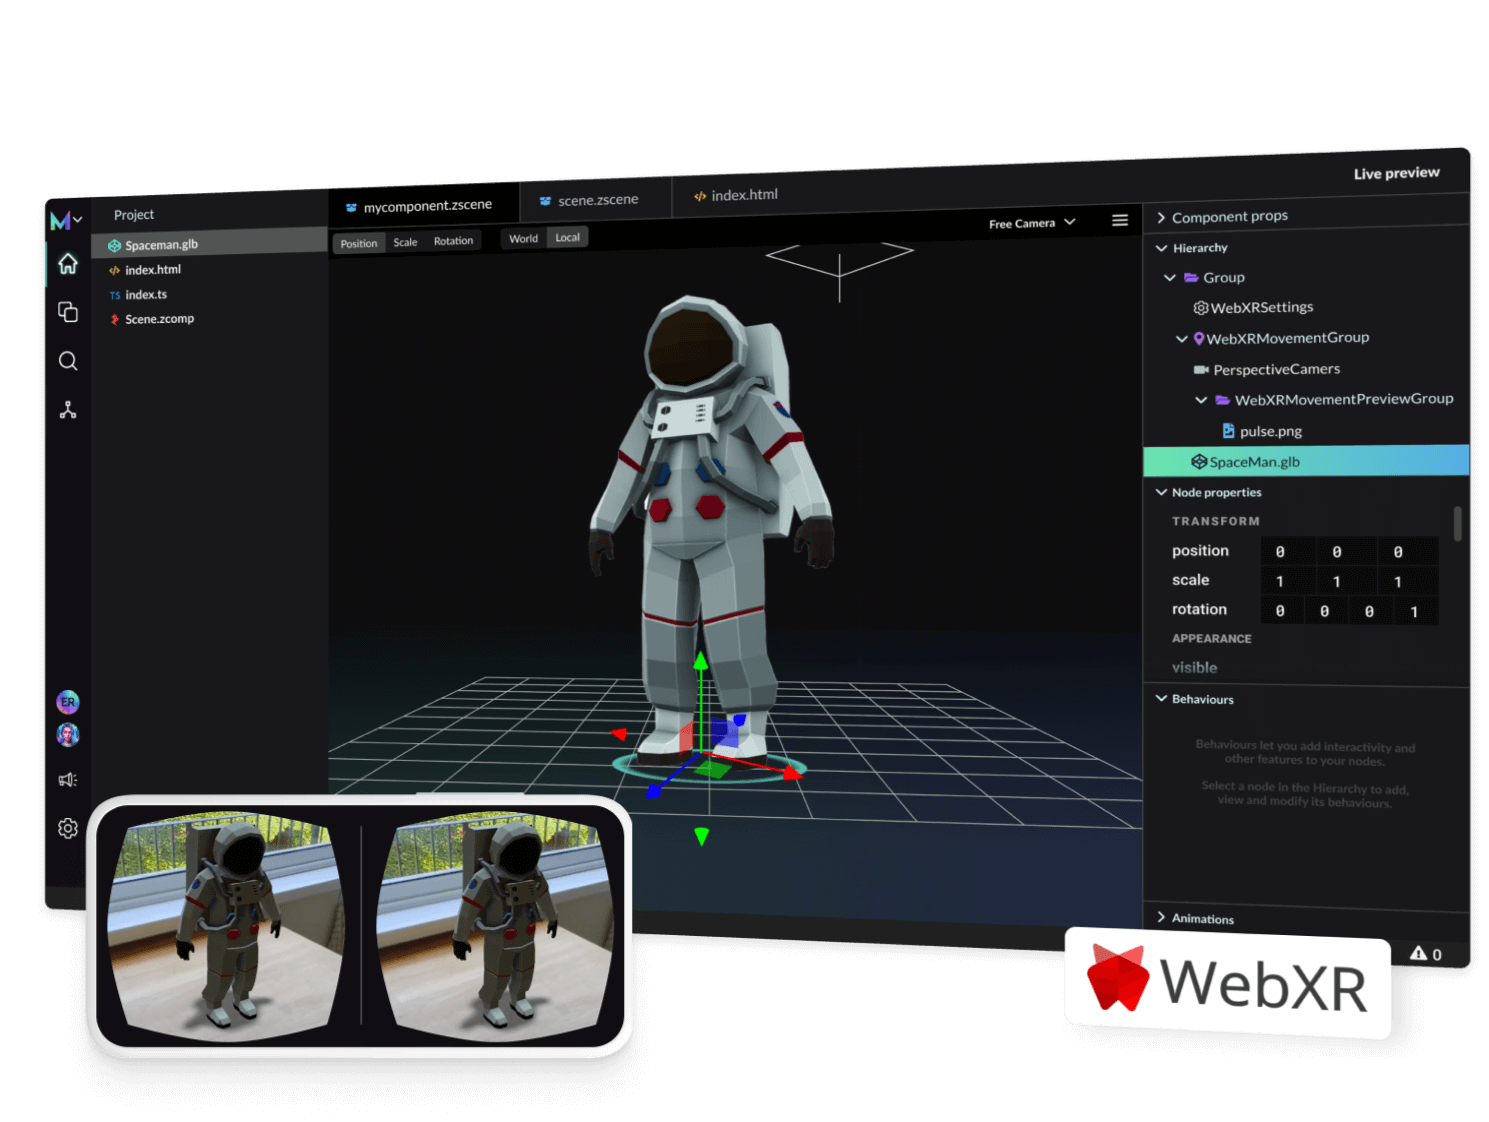
Task: Click the announcements megaphone icon
Action: coord(67,779)
